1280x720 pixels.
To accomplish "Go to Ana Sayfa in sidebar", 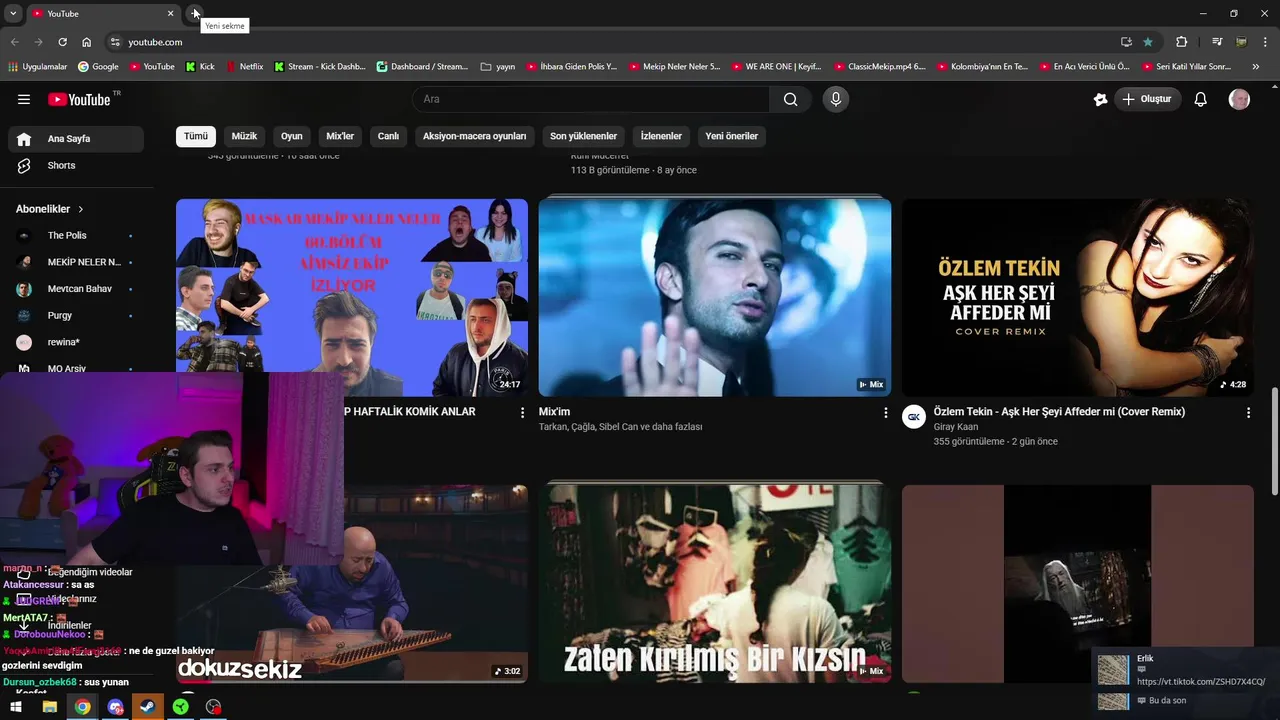I will coord(76,139).
